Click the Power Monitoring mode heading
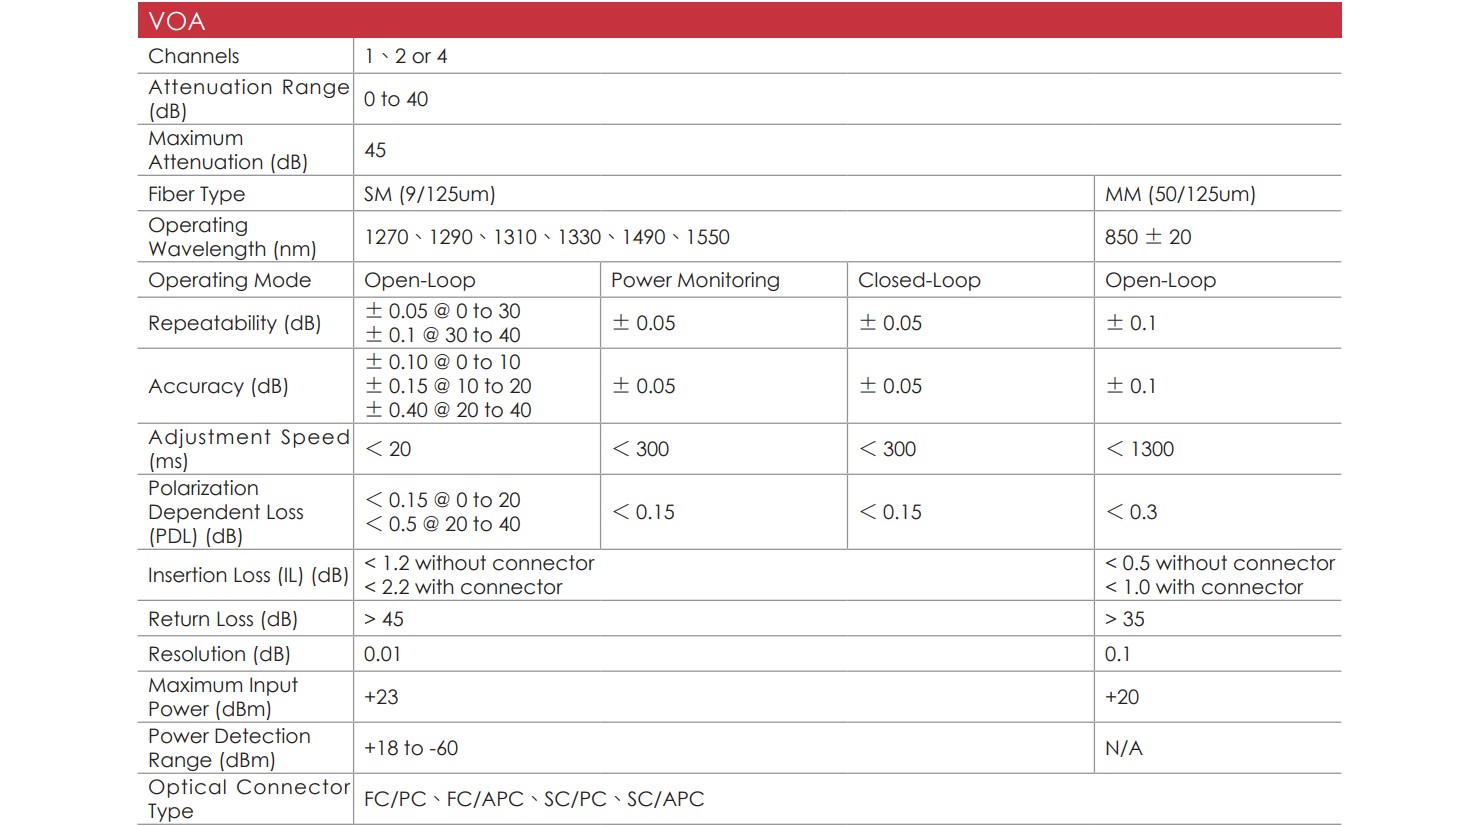The width and height of the screenshot is (1472, 826). (695, 280)
